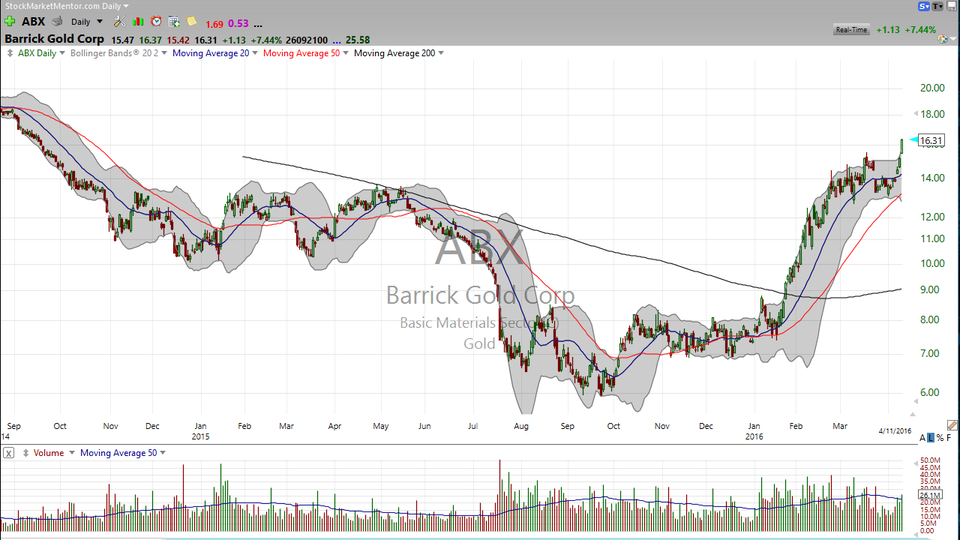Click the 2015 year label on time axis

coord(200,437)
